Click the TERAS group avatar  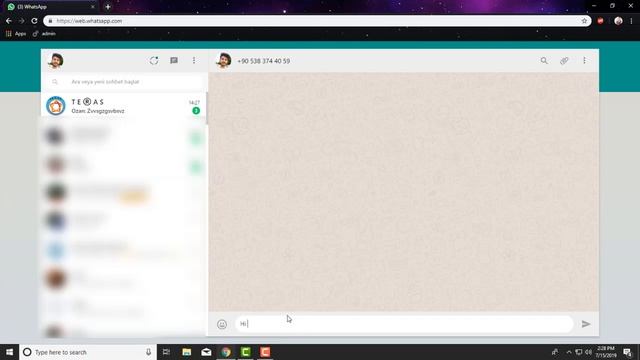coord(56,106)
